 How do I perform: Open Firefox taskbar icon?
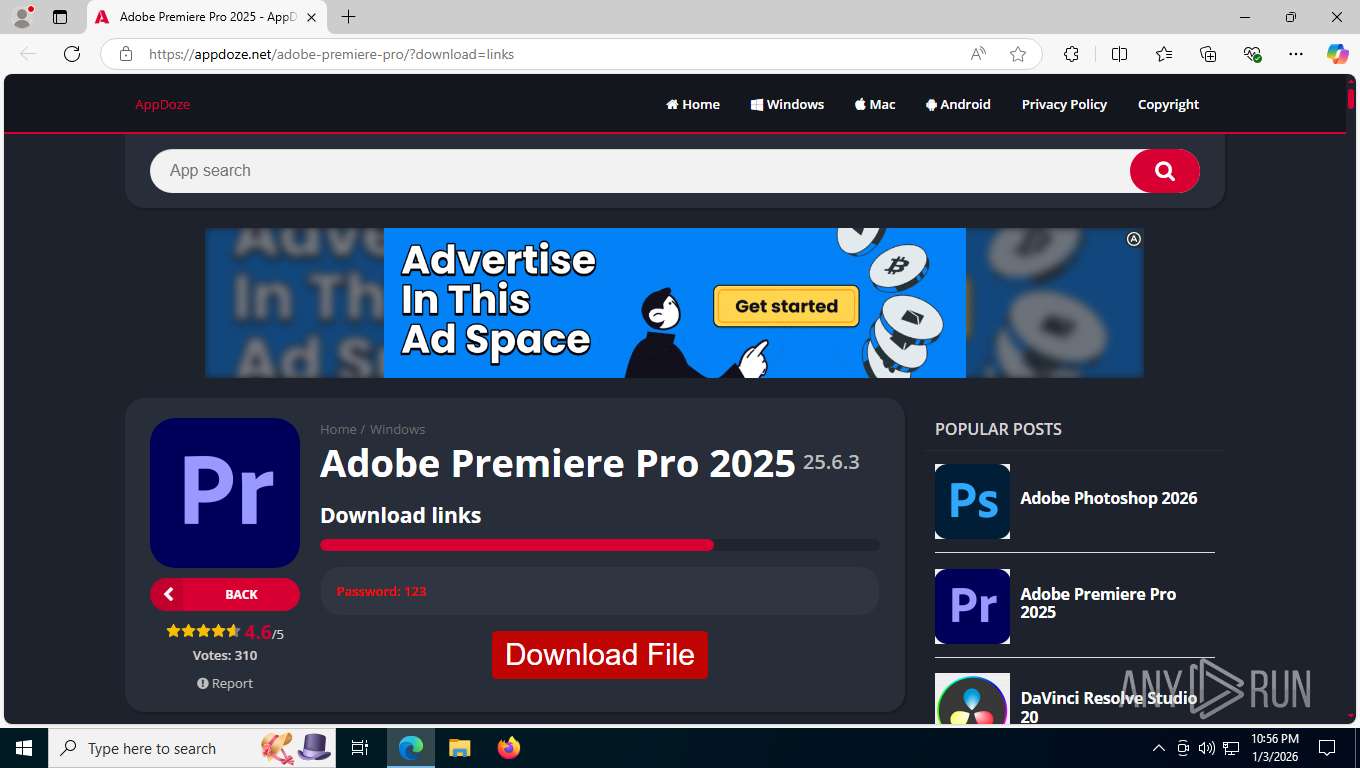pos(509,748)
